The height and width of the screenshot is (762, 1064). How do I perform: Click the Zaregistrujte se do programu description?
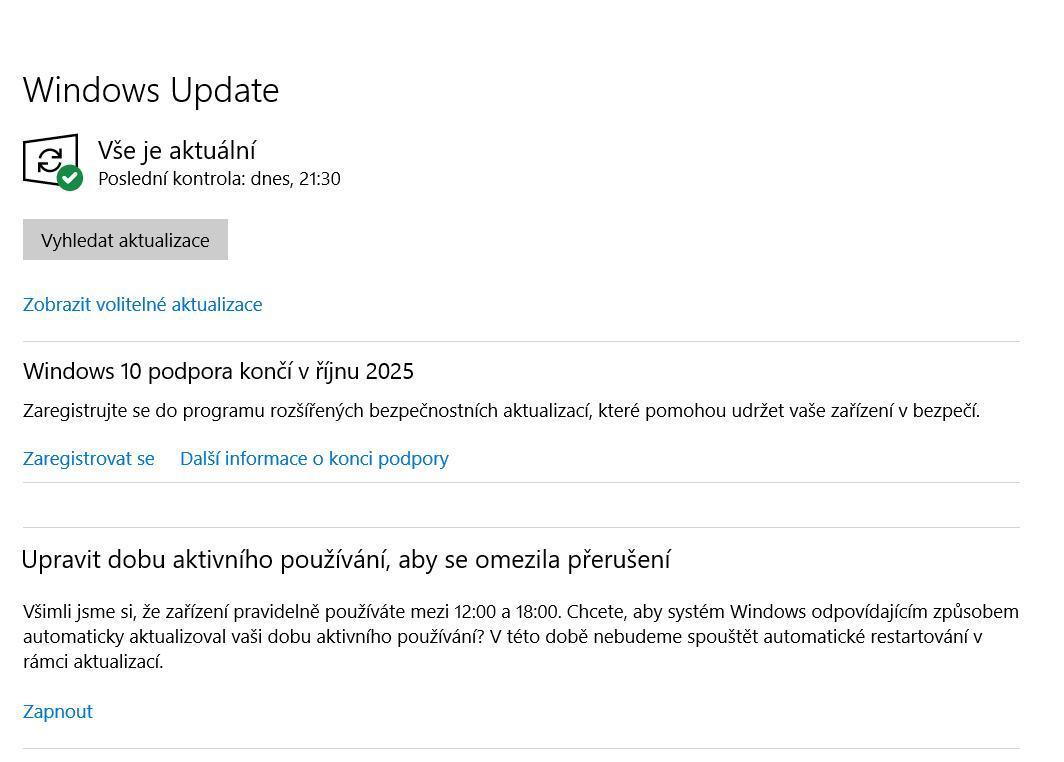[501, 410]
